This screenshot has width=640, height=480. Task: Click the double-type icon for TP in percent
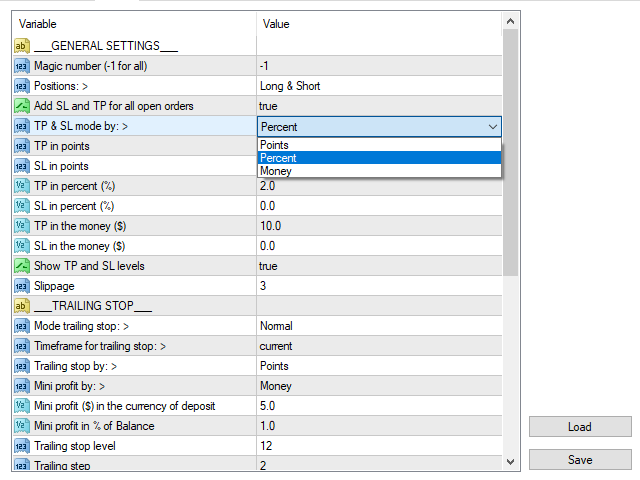(22, 186)
